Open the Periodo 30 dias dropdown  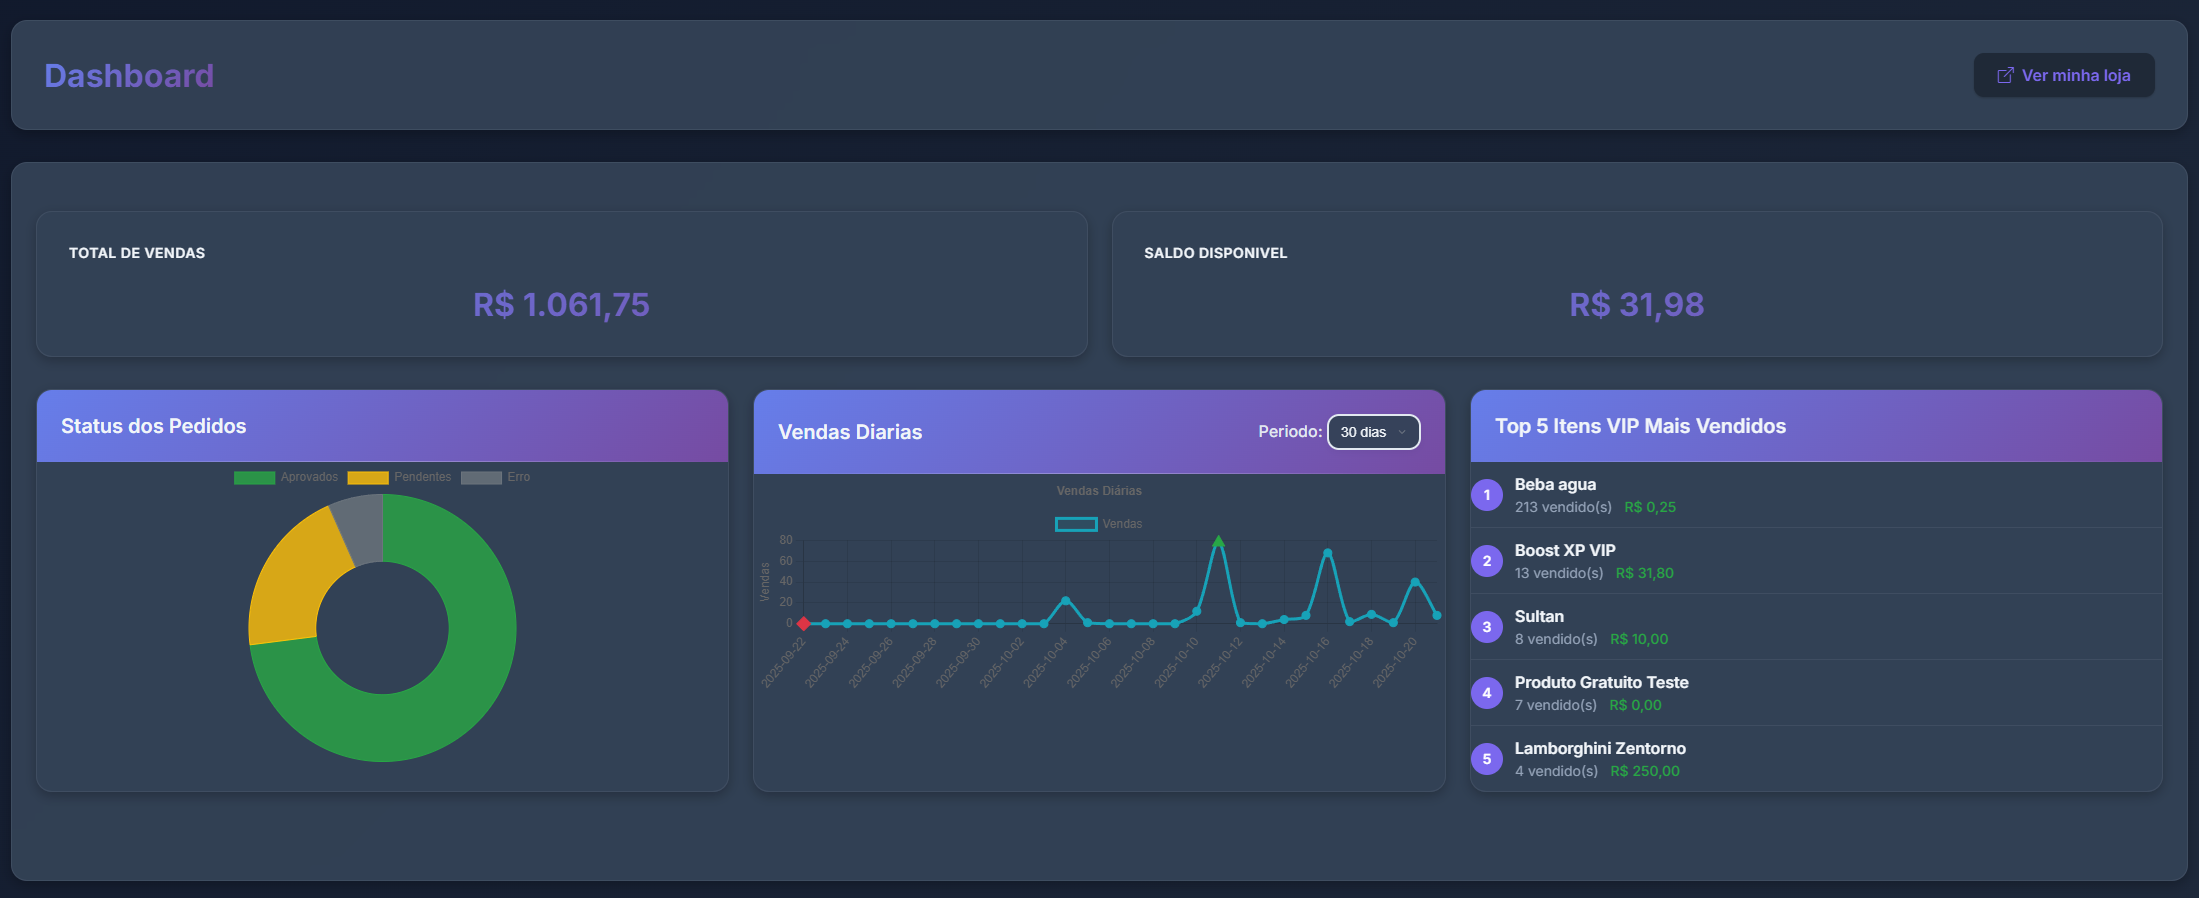(1373, 432)
